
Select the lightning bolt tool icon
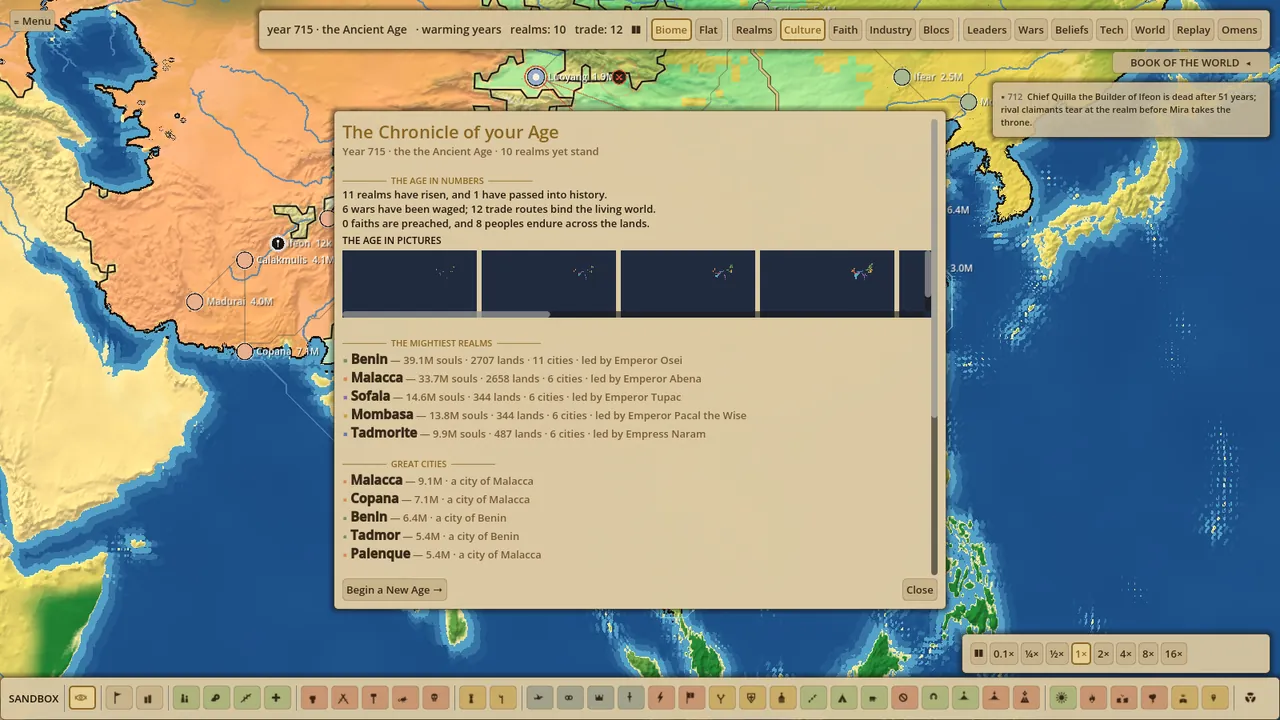tap(660, 698)
